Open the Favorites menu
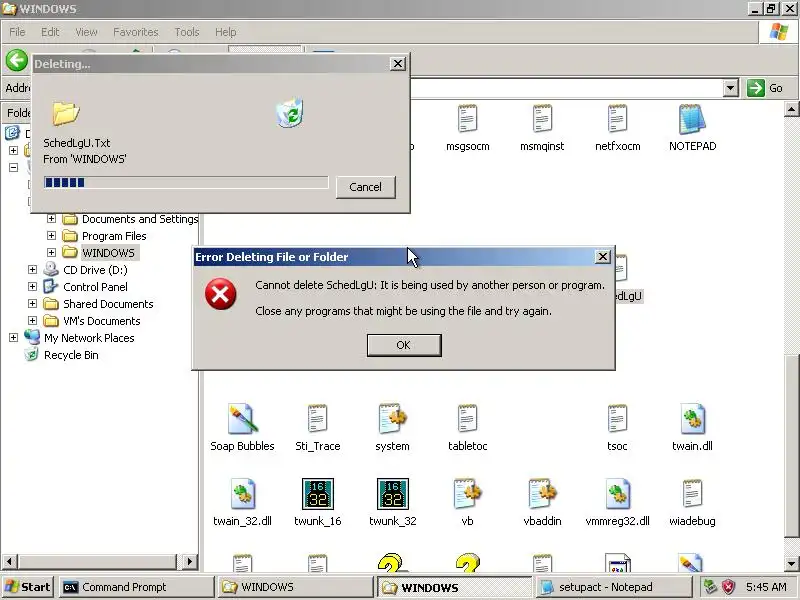The image size is (800, 600). 136,32
